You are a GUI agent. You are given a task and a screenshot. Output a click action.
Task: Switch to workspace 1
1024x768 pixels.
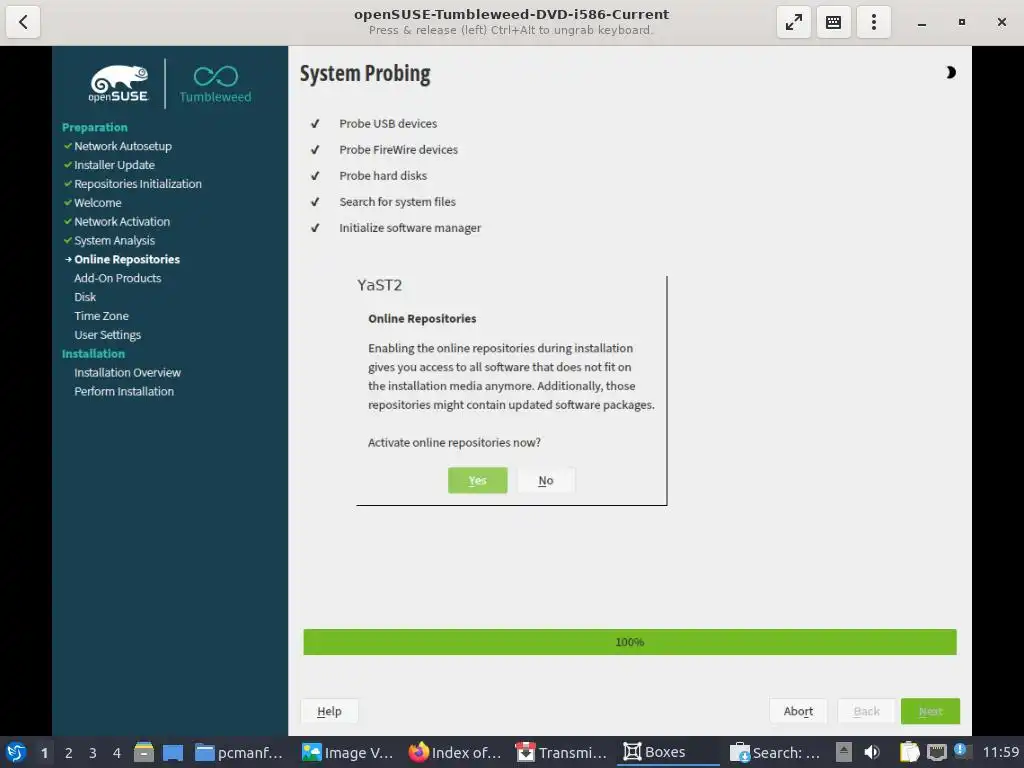coord(44,753)
